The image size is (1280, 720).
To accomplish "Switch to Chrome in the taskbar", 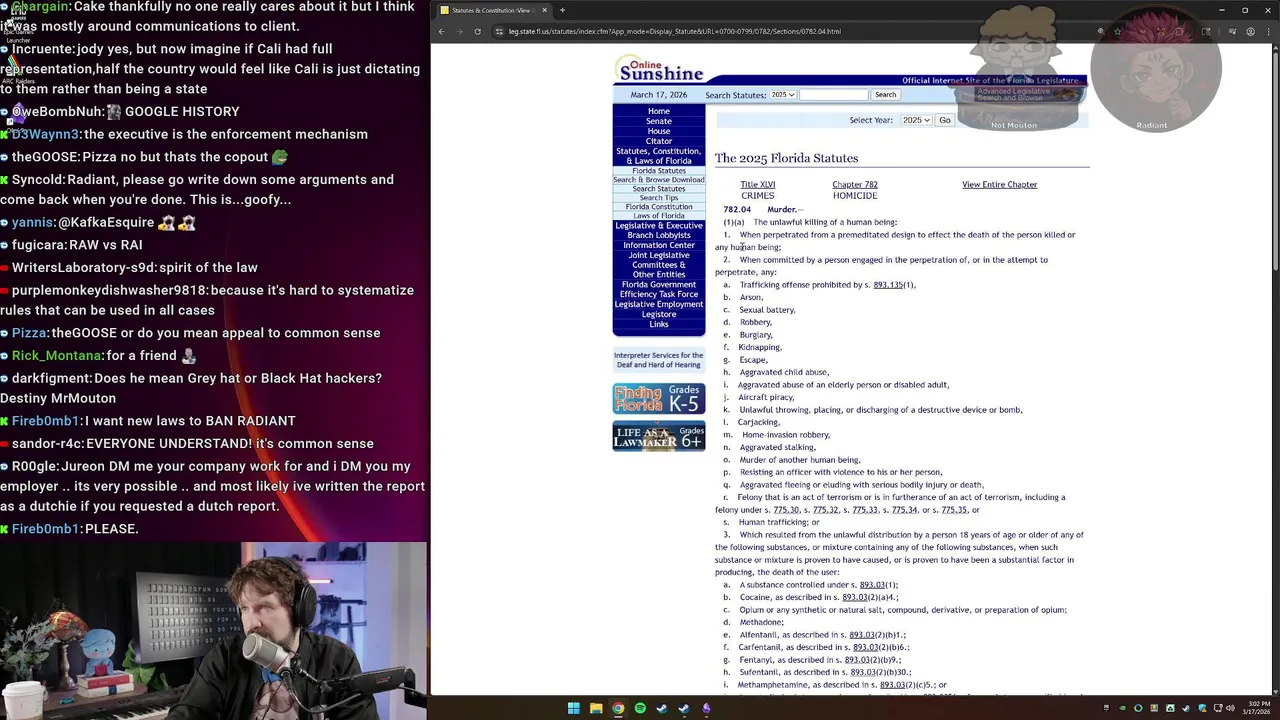I will pyautogui.click(x=618, y=708).
